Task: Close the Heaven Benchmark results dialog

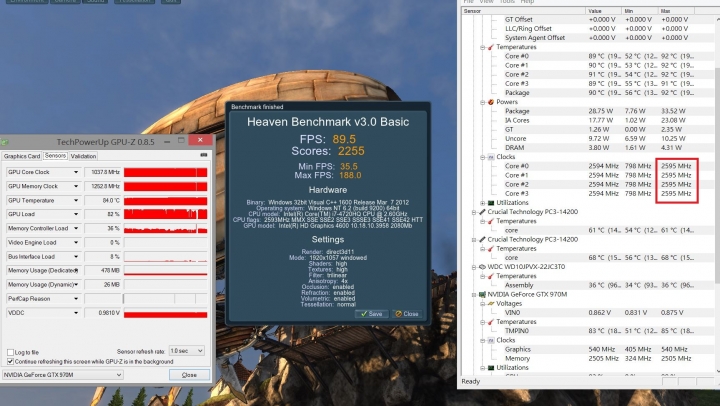Action: [x=407, y=314]
